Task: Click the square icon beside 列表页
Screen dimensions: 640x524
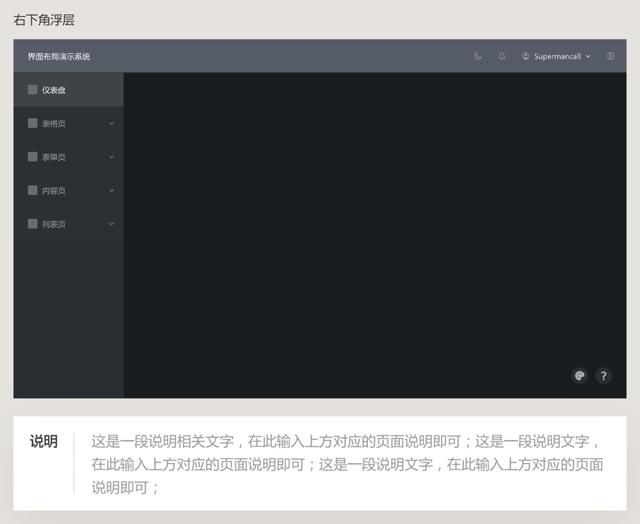Action: 33,224
